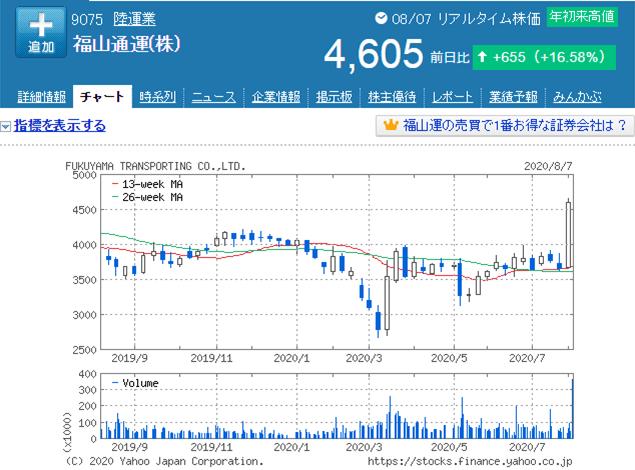This screenshot has height=470, width=635.
Task: Open the みんかぶ tab
Action: (577, 97)
